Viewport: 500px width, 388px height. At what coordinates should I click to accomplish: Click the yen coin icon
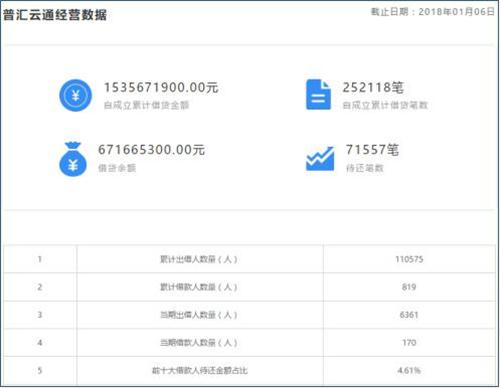coord(75,95)
